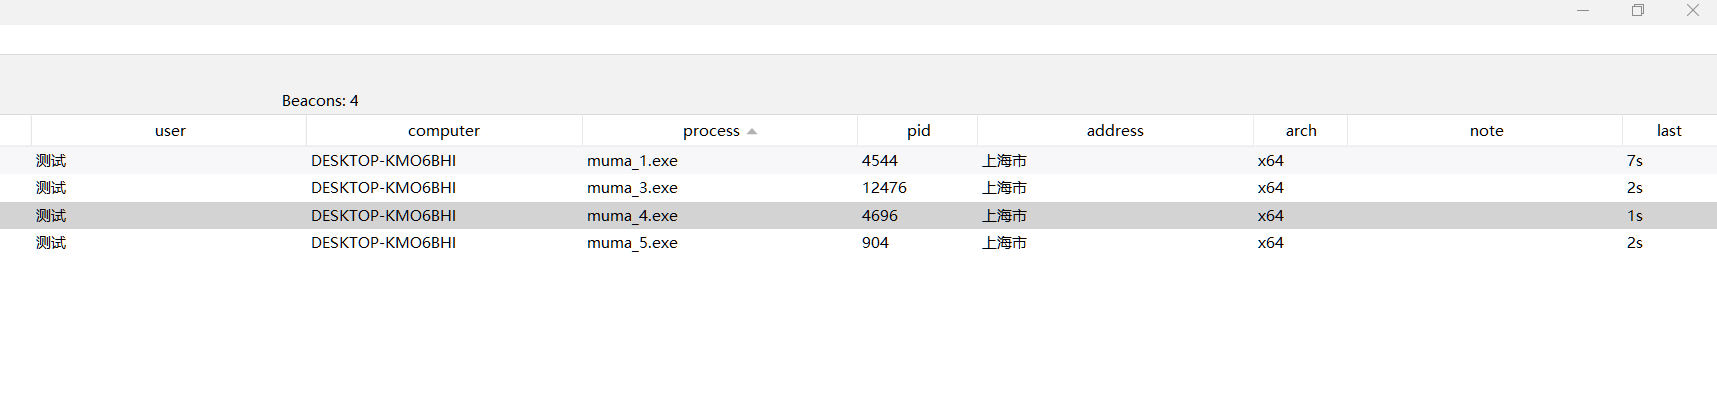Select the pid 4696 cell
This screenshot has width=1717, height=402.
(879, 216)
